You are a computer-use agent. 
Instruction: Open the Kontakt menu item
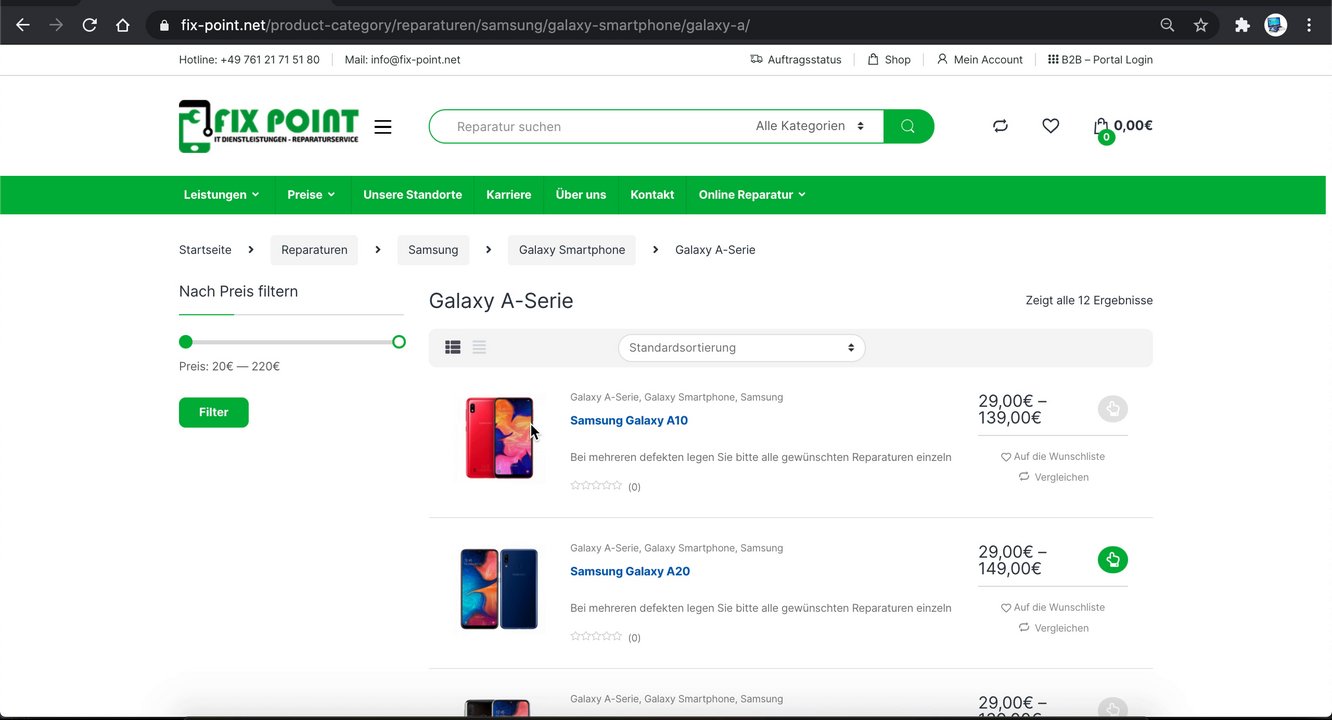pos(652,195)
